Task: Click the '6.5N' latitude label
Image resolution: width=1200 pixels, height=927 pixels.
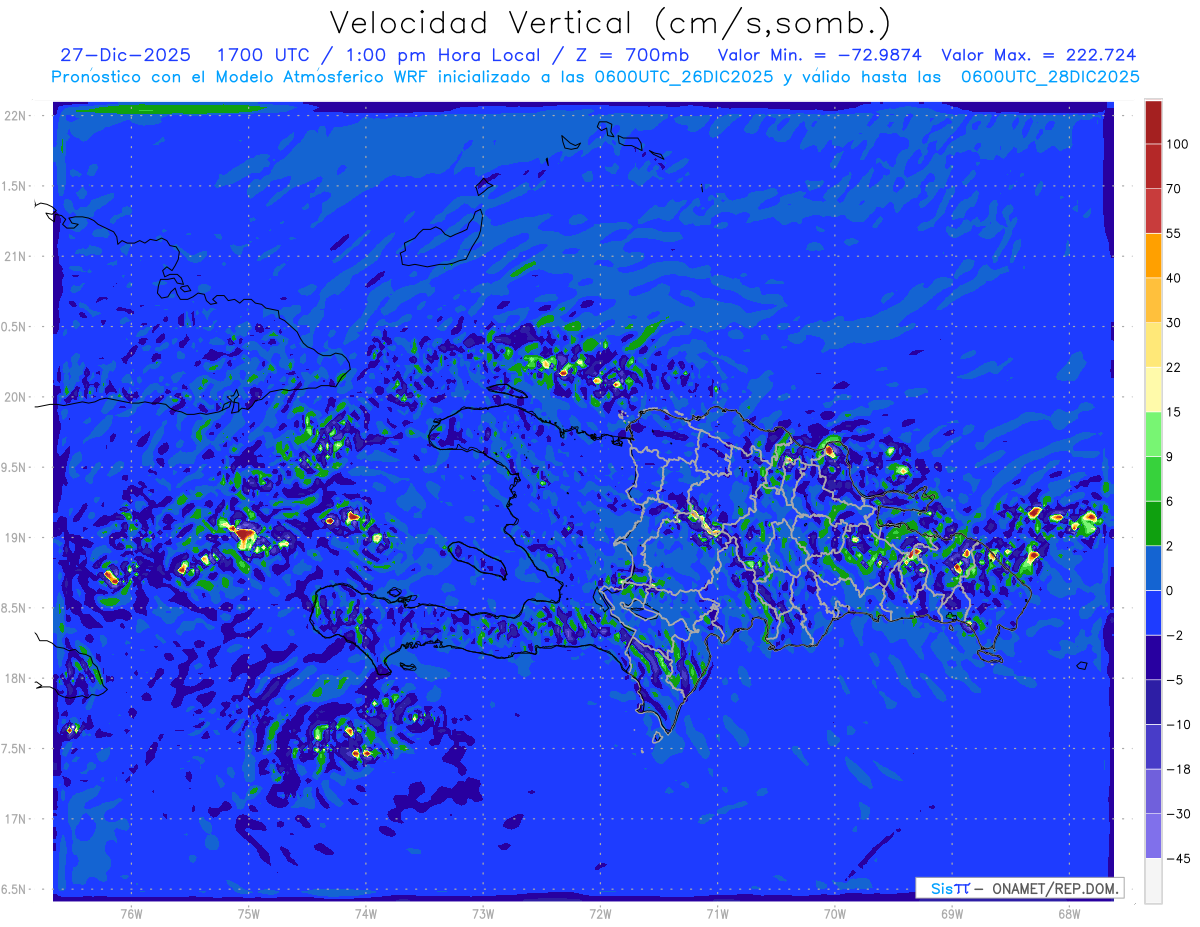Action: coord(16,889)
